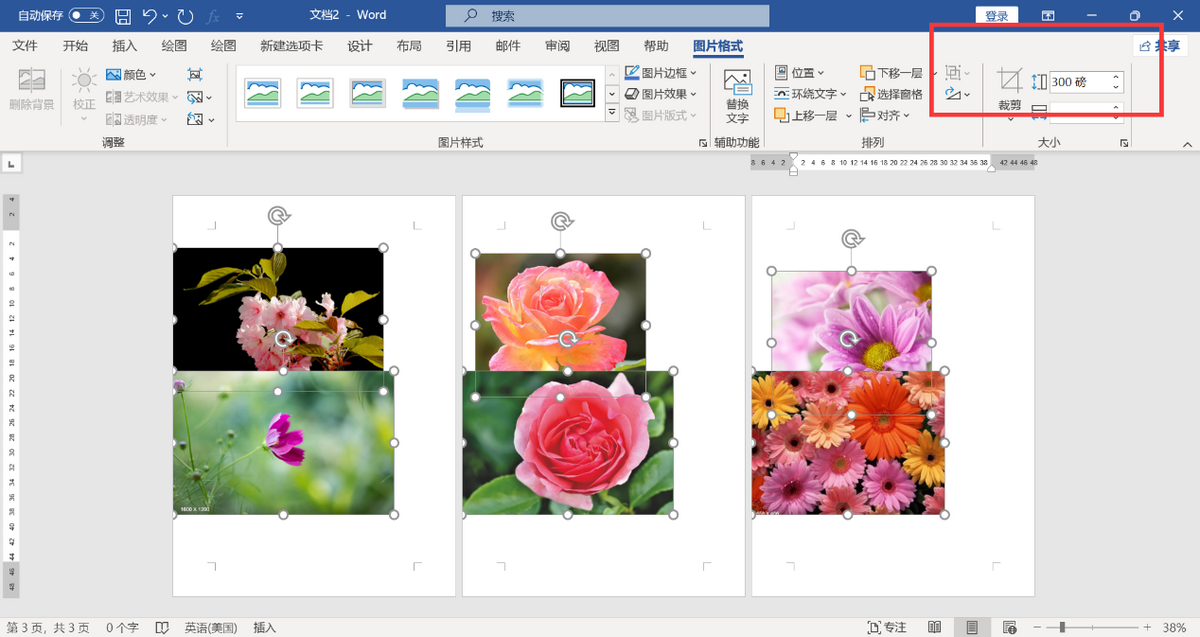1200x637 pixels.
Task: Click the 共享 share button
Action: [x=1160, y=46]
